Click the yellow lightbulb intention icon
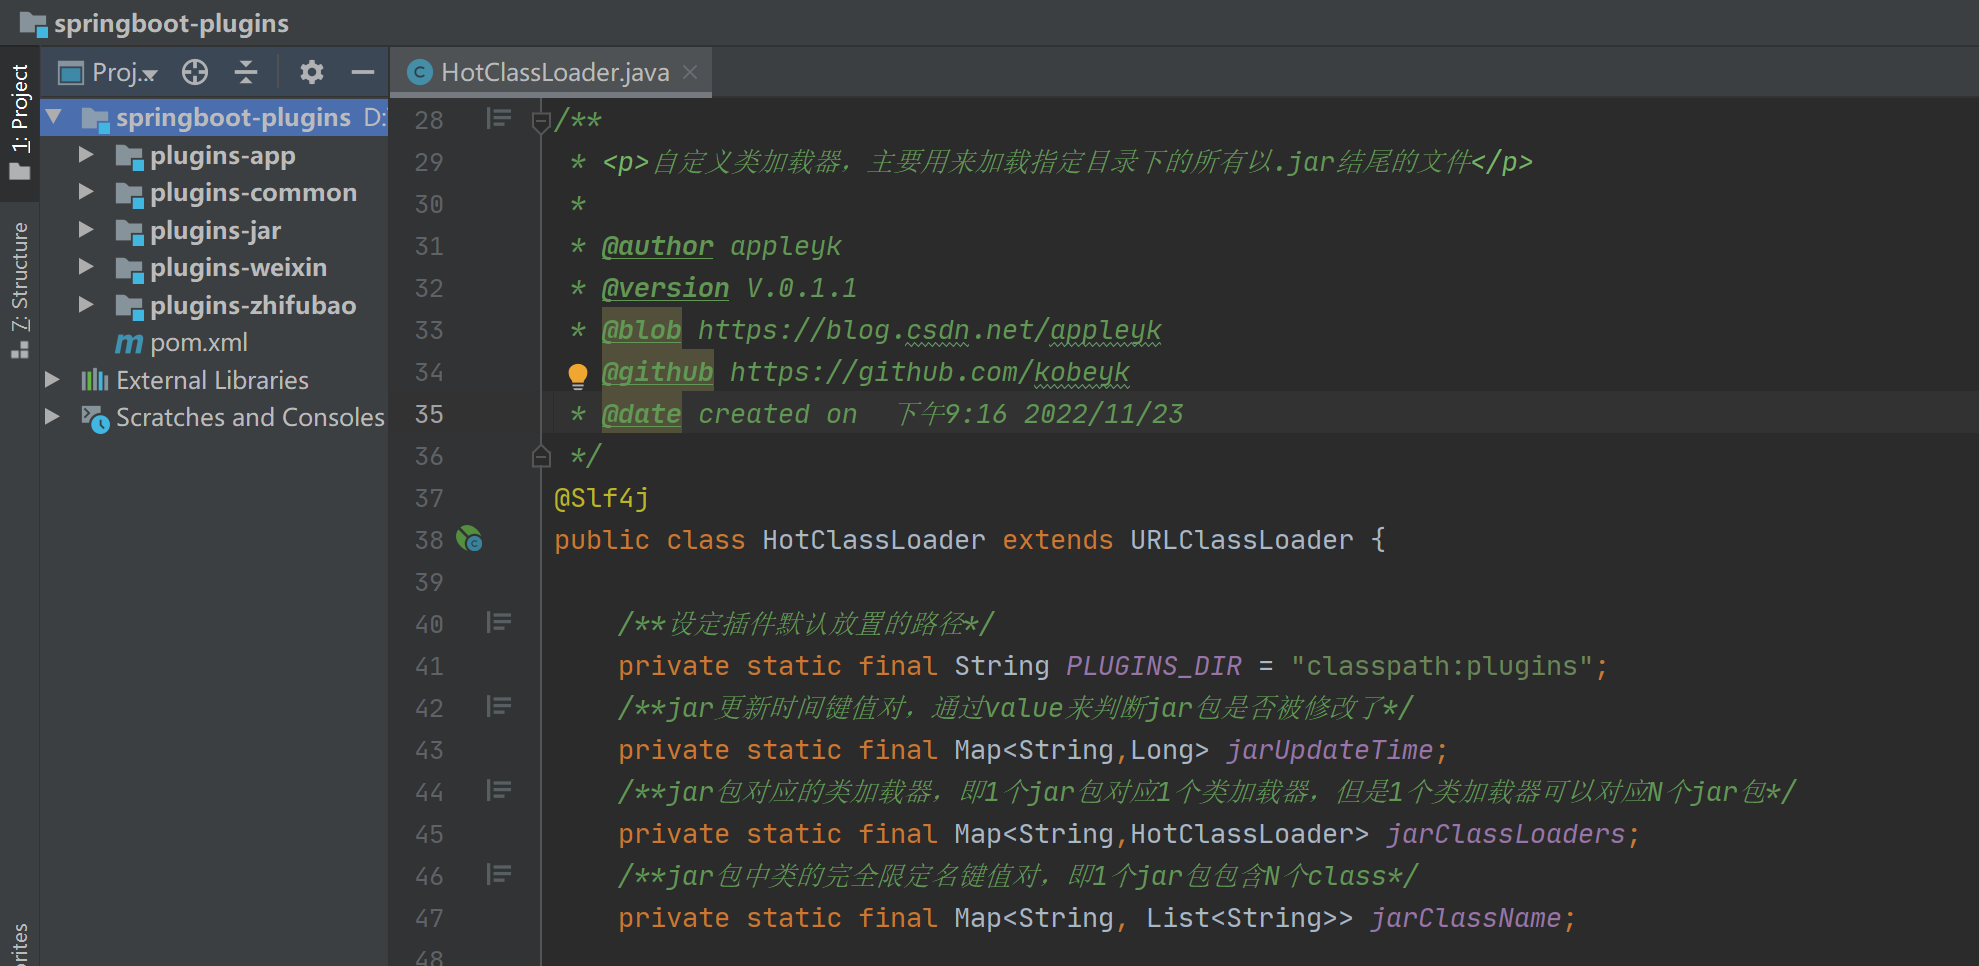The width and height of the screenshot is (1979, 966). pyautogui.click(x=578, y=376)
